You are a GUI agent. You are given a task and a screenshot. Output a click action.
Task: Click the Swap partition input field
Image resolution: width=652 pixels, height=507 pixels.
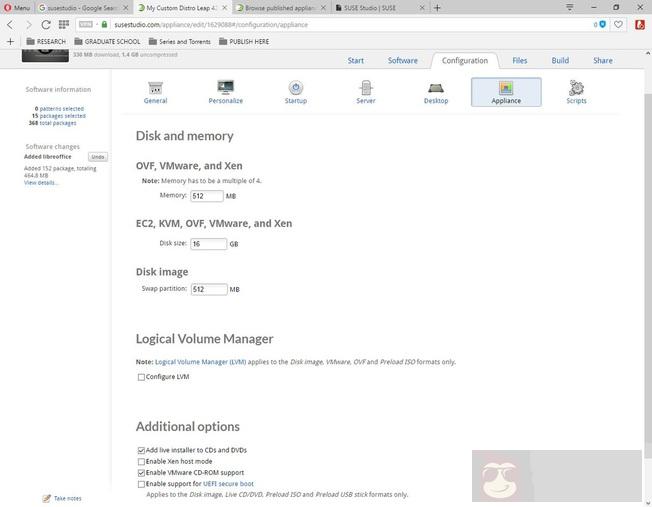pos(209,289)
